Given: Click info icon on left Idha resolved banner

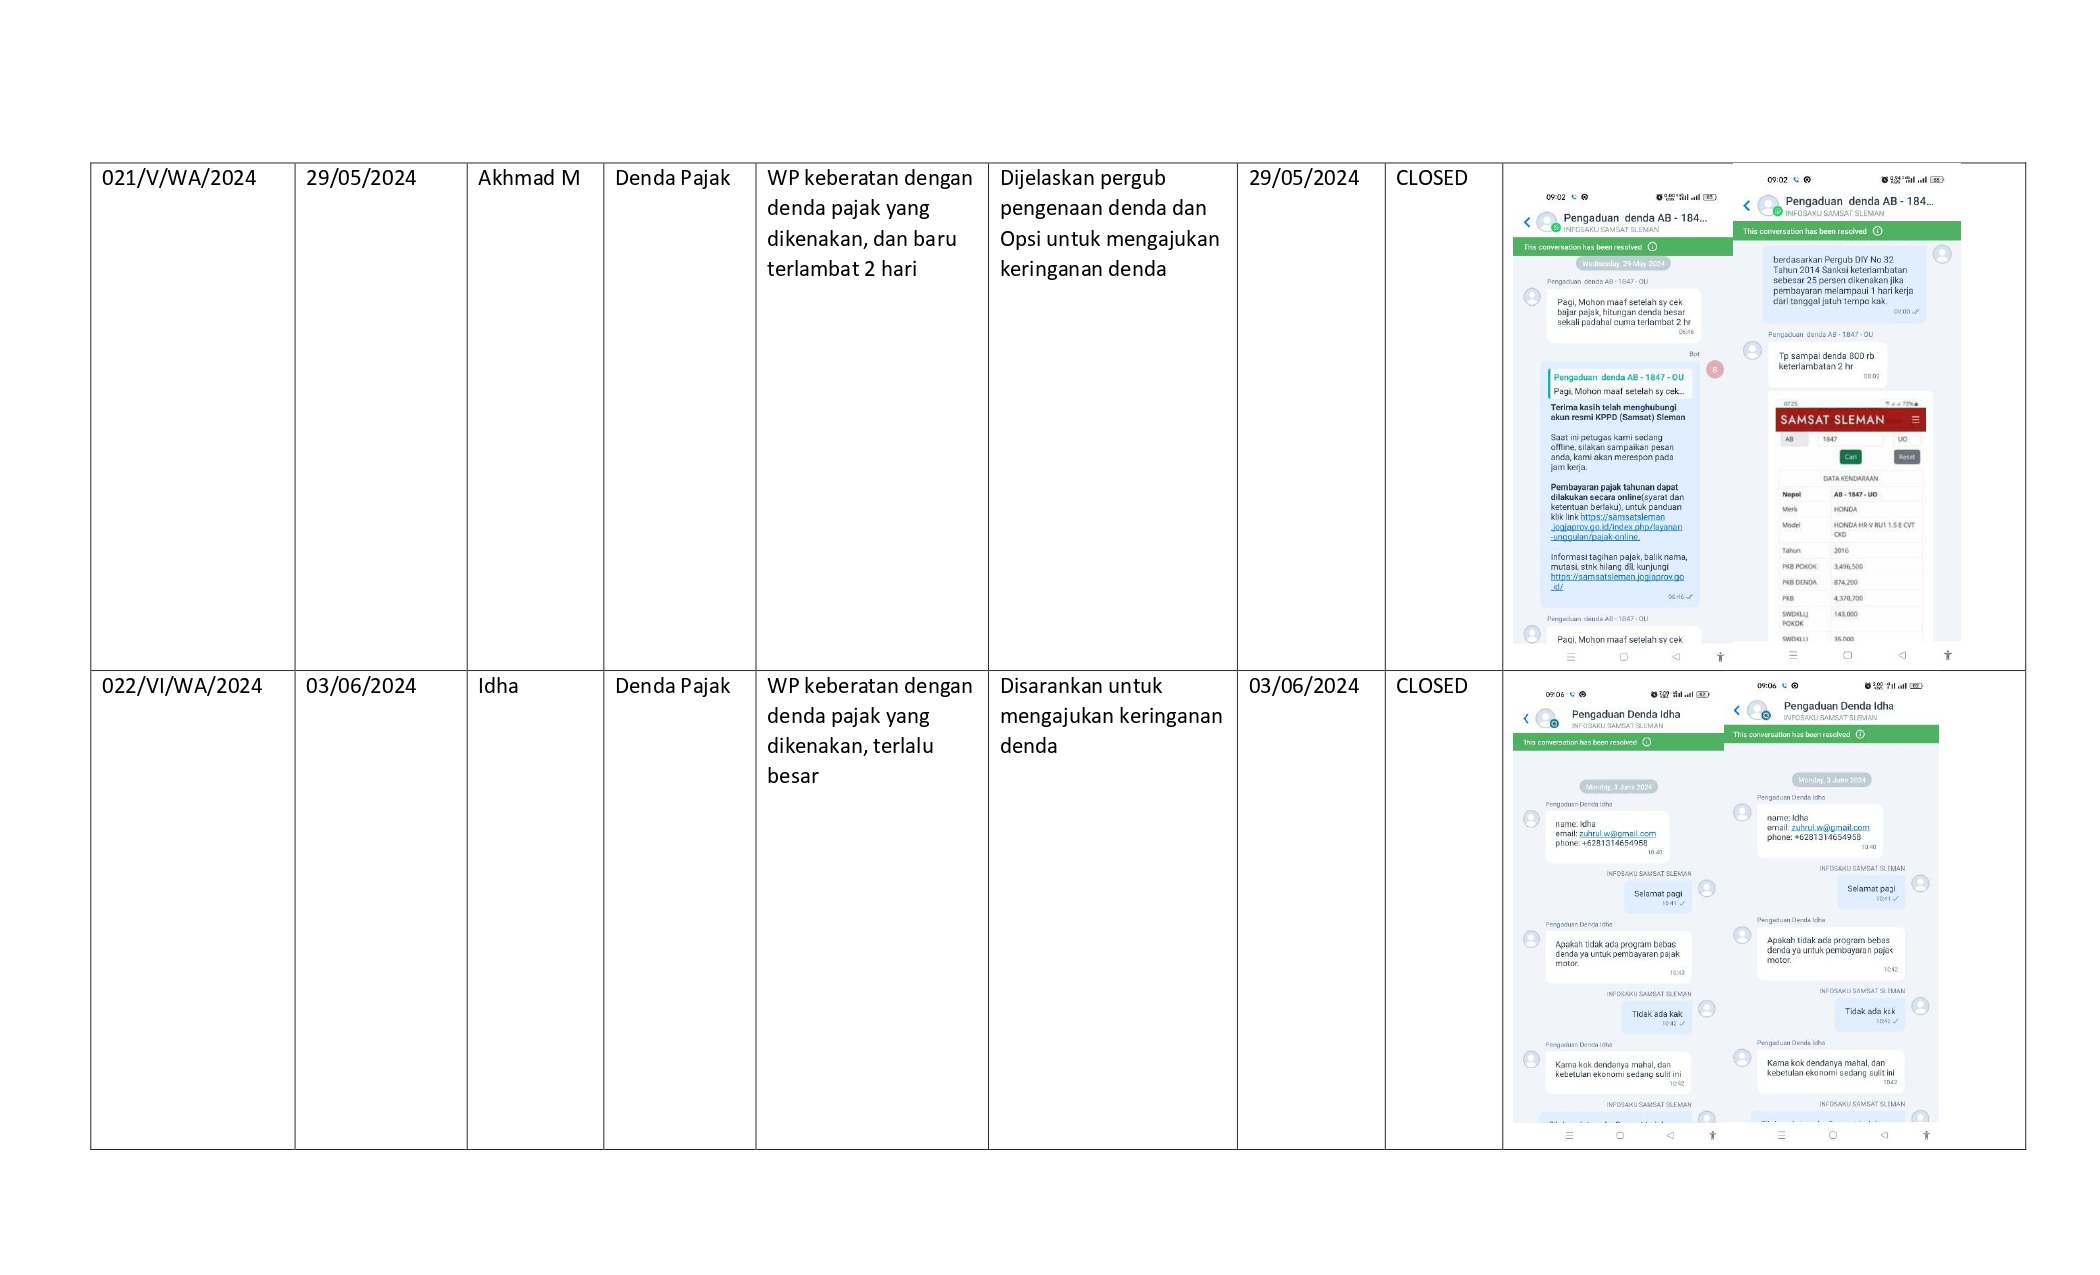Looking at the screenshot, I should click(x=1647, y=742).
